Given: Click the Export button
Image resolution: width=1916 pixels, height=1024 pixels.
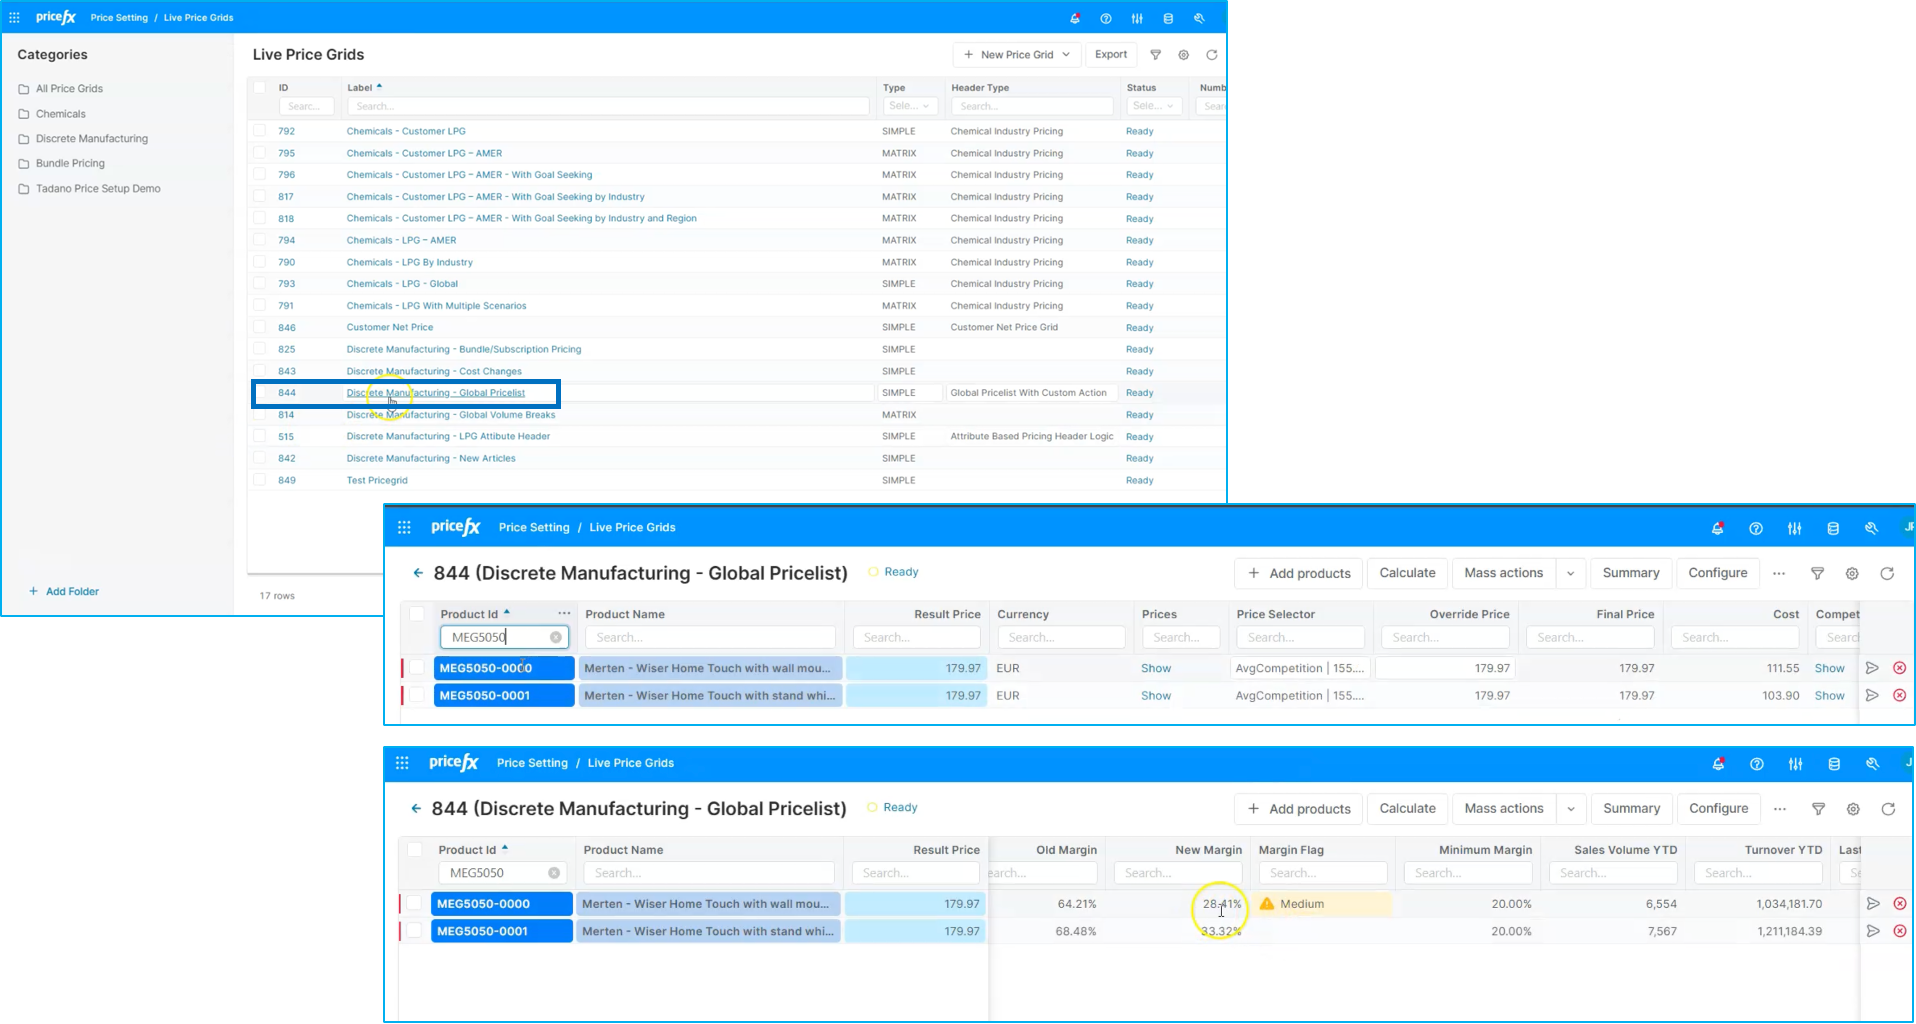Looking at the screenshot, I should point(1111,55).
